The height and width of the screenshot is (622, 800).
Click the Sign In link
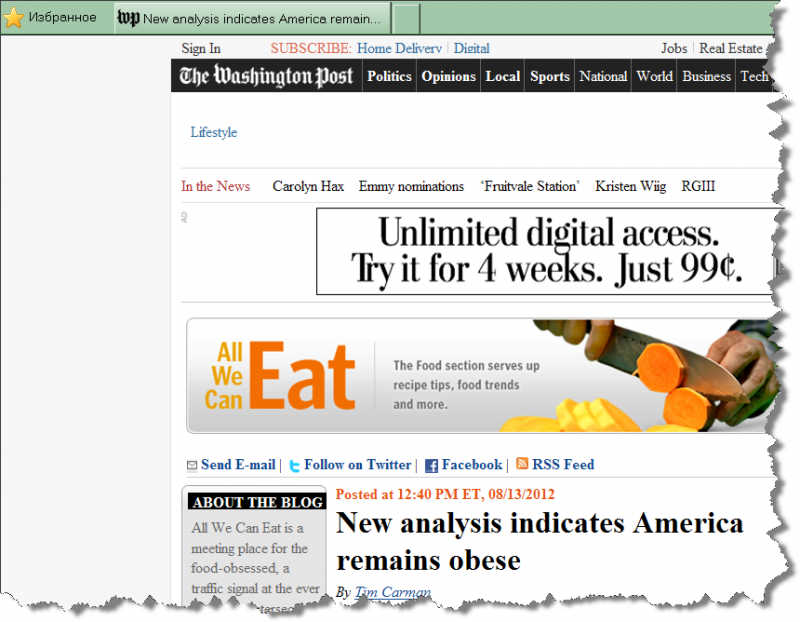tap(201, 48)
